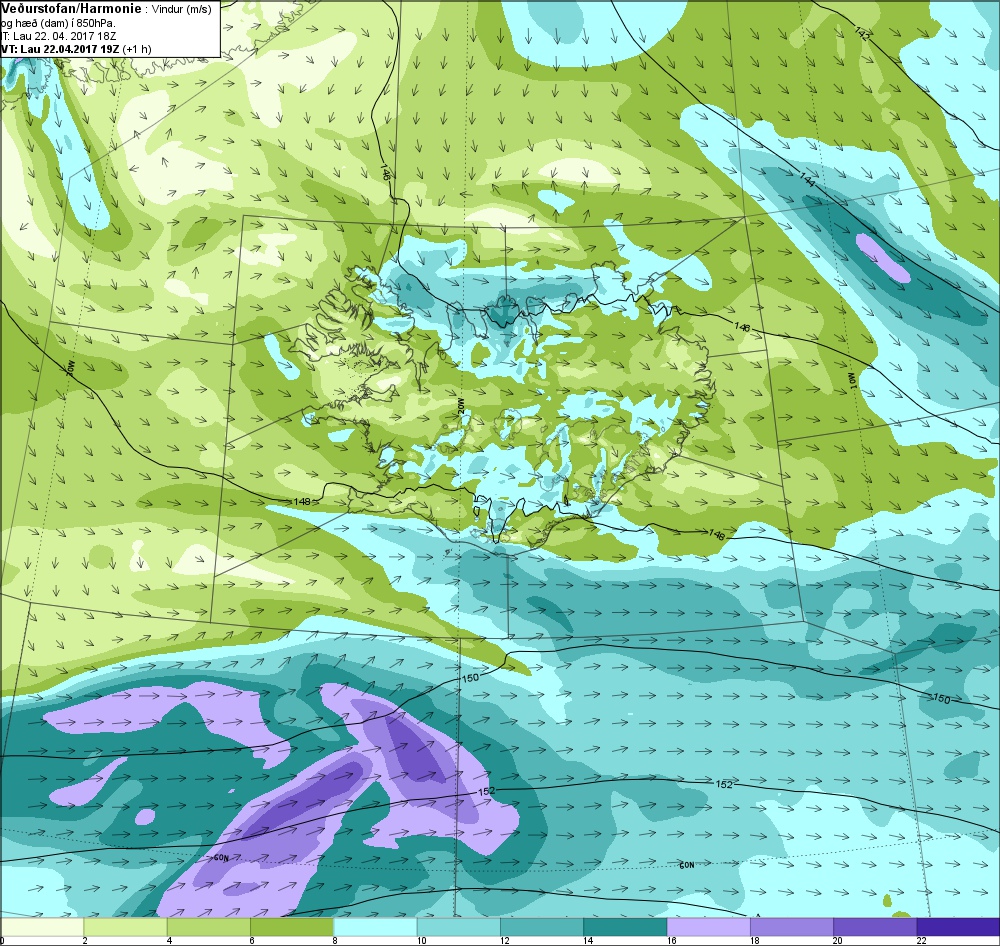Viewport: 1000px width, 946px height.
Task: Click the '142' height contour label
Action: tap(861, 34)
